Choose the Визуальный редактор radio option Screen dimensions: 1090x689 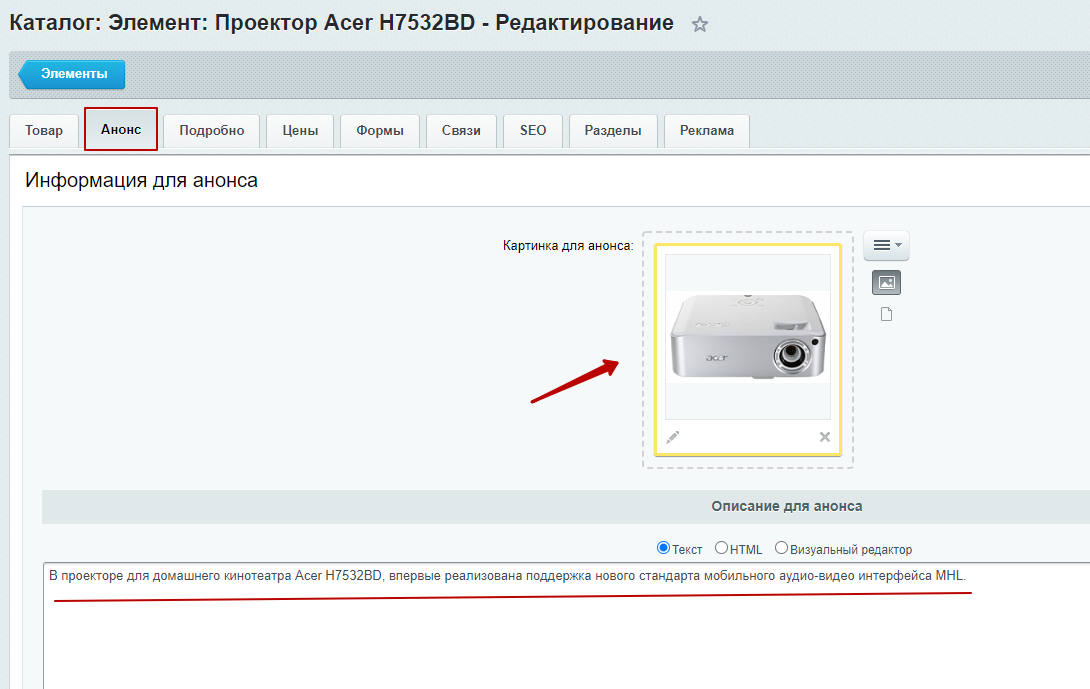[781, 548]
